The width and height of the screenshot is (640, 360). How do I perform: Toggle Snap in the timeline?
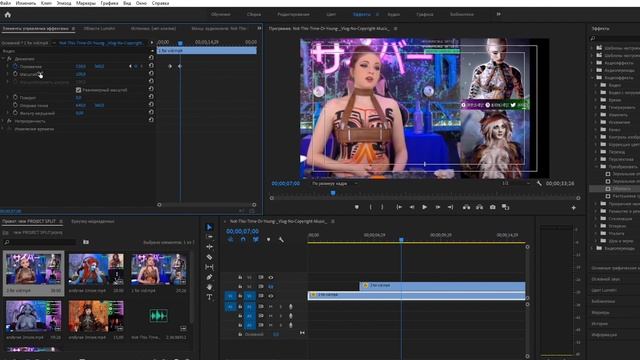(x=243, y=240)
